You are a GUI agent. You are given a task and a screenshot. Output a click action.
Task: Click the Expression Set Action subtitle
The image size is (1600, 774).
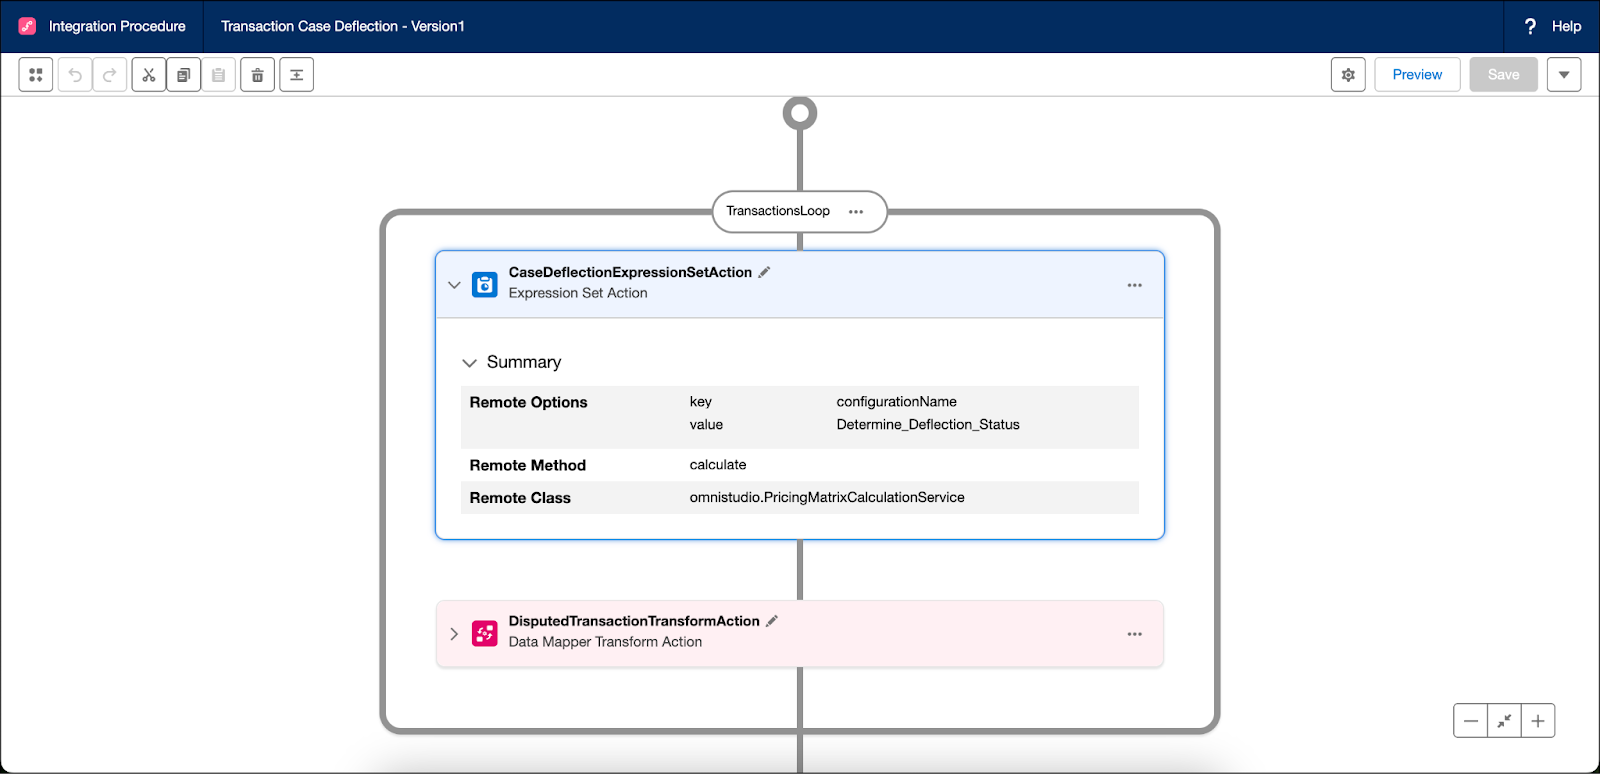(x=578, y=293)
